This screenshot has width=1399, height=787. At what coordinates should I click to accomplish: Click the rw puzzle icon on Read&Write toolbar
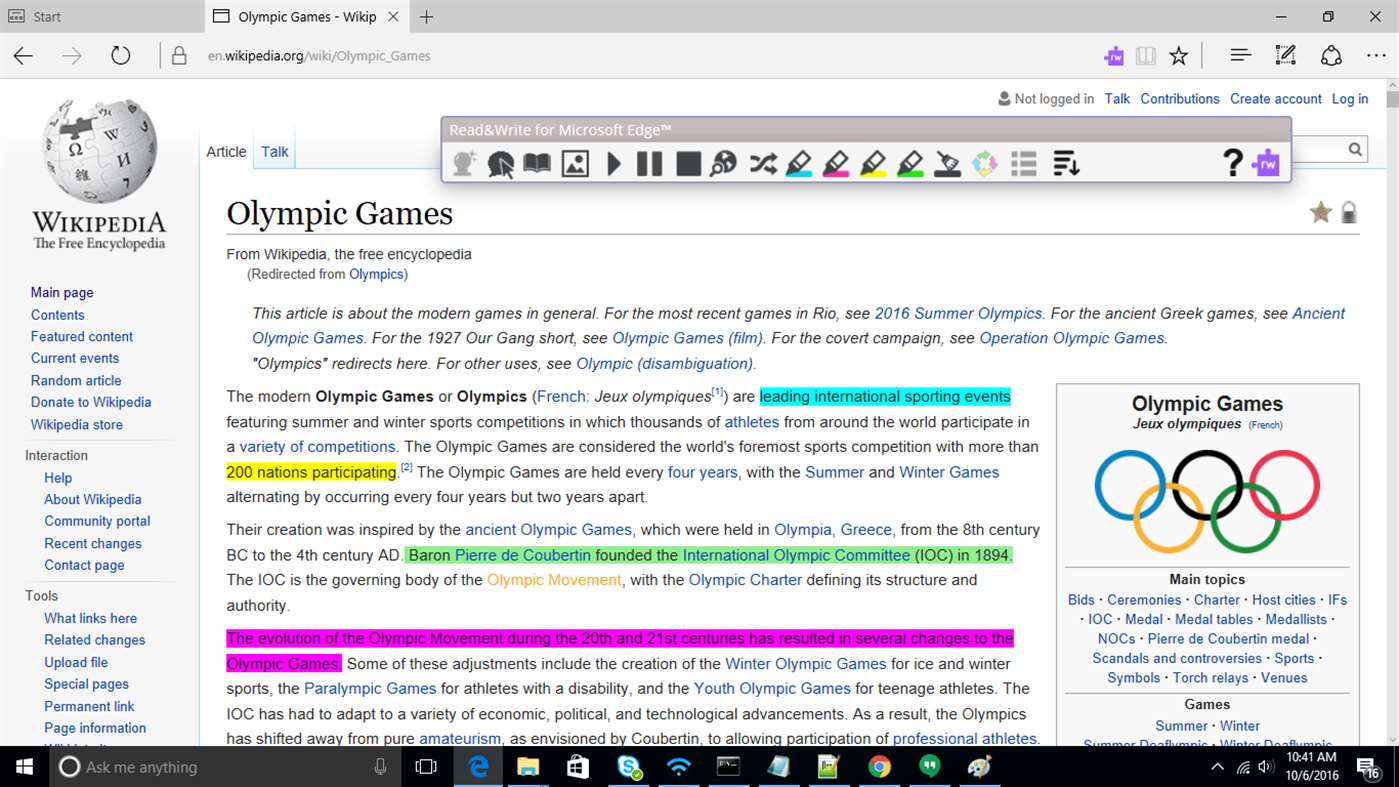(1266, 163)
